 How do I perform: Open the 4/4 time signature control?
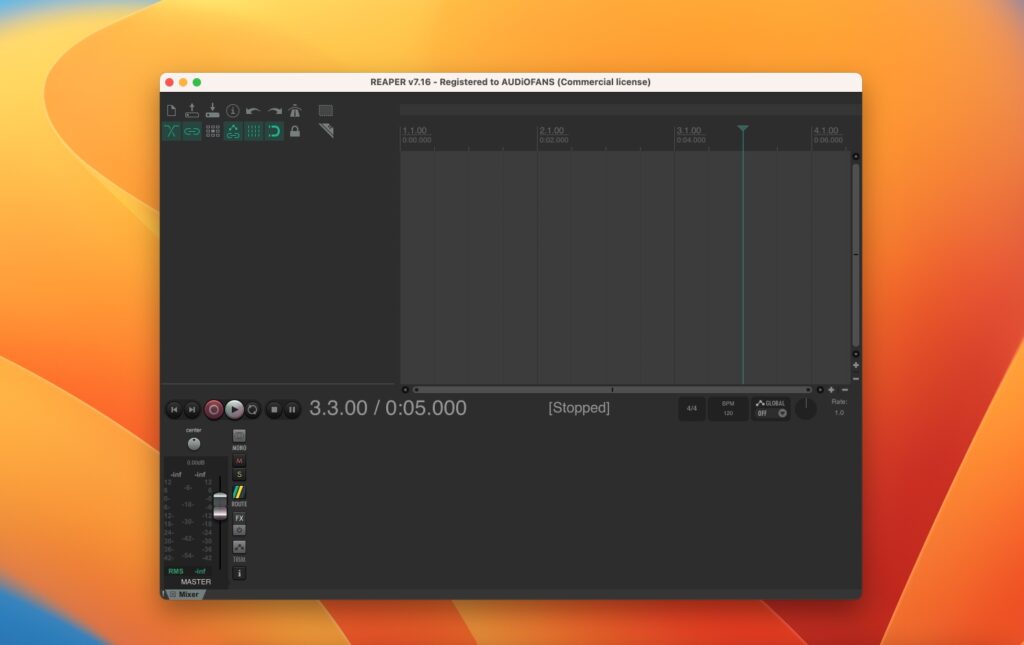click(691, 408)
